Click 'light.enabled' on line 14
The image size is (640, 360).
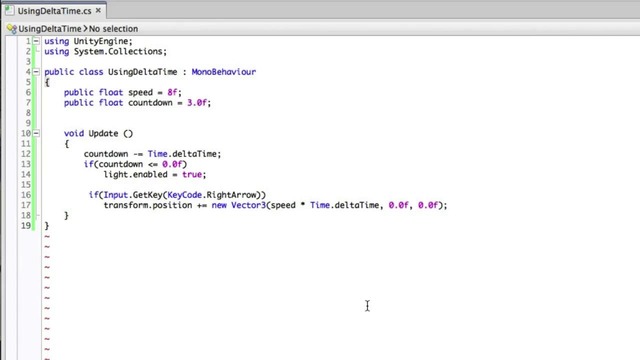coord(136,174)
